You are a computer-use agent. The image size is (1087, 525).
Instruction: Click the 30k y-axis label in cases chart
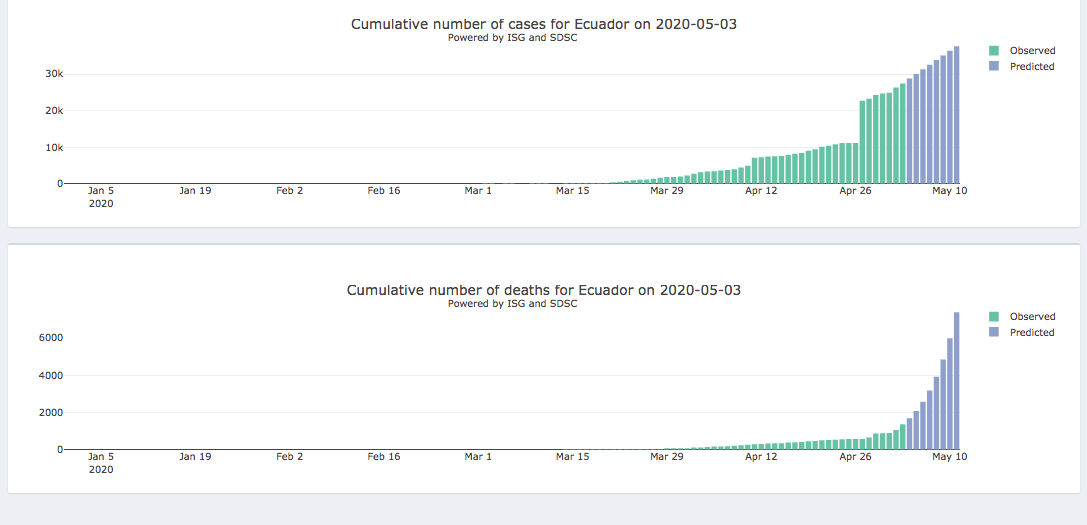point(53,74)
